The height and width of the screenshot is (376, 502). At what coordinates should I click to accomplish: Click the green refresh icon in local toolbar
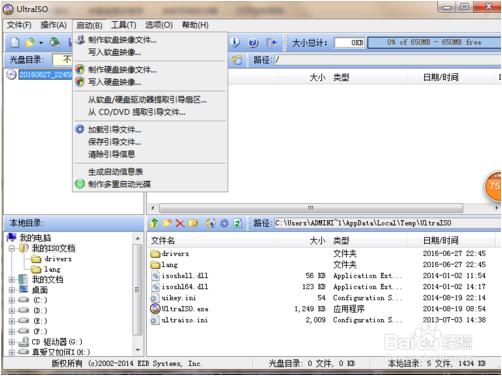point(237,223)
